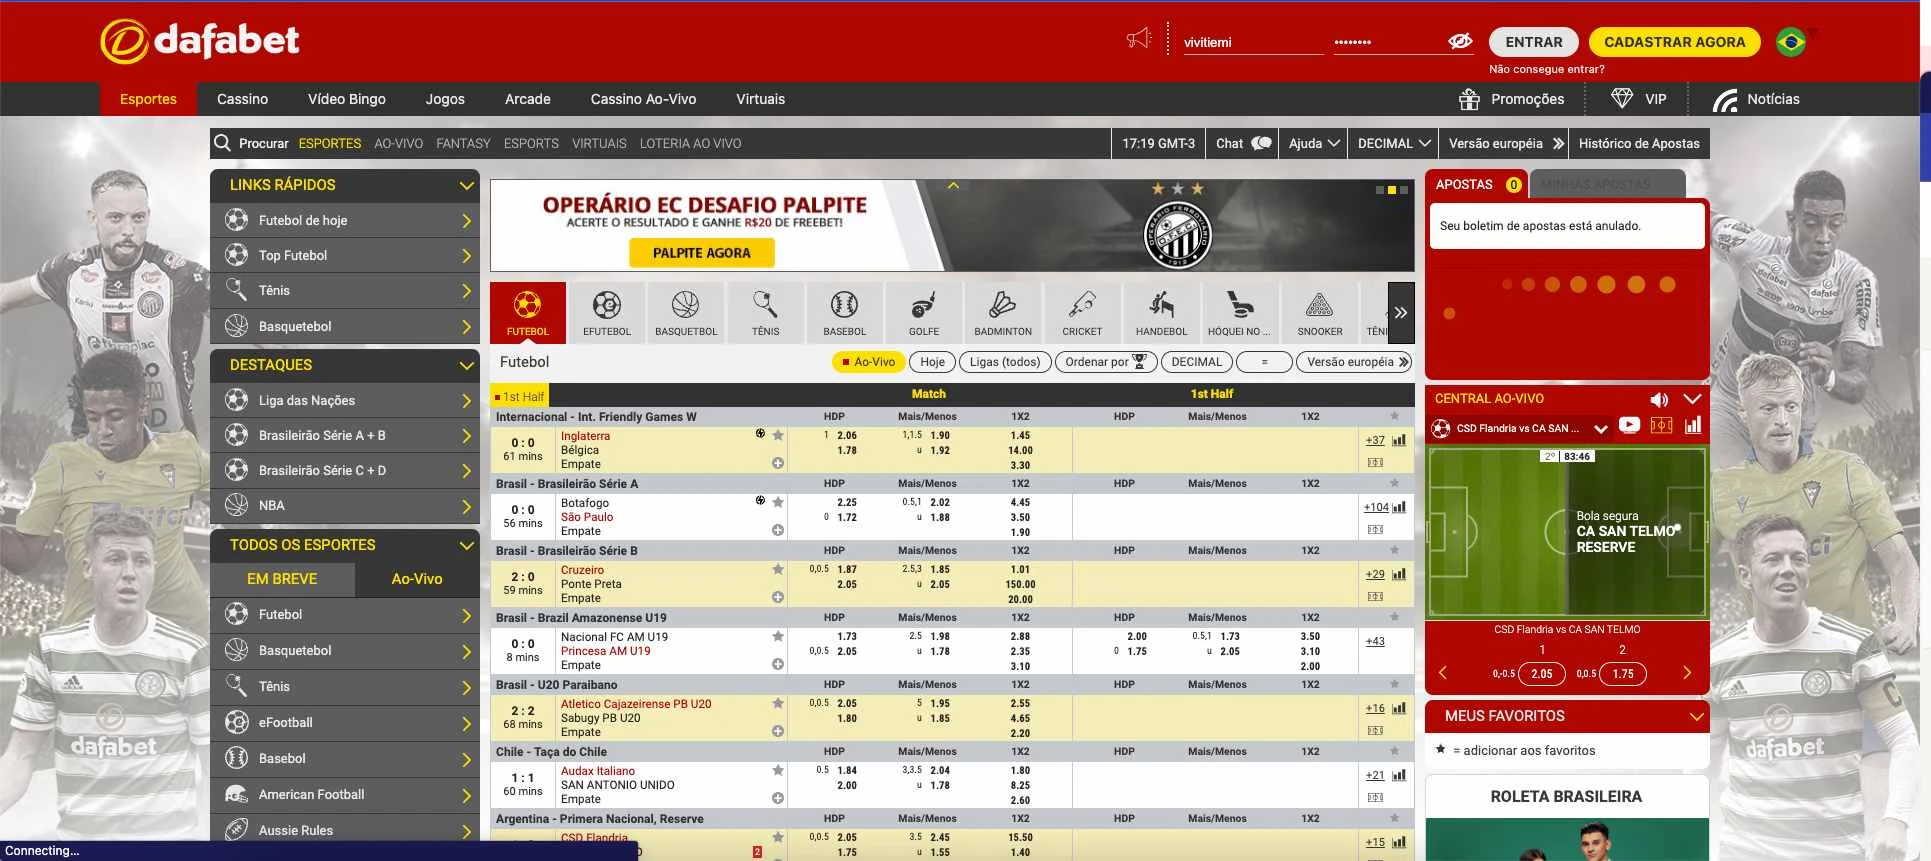This screenshot has height=861, width=1931.
Task: Show more sports with double-arrow icon
Action: pyautogui.click(x=1401, y=313)
